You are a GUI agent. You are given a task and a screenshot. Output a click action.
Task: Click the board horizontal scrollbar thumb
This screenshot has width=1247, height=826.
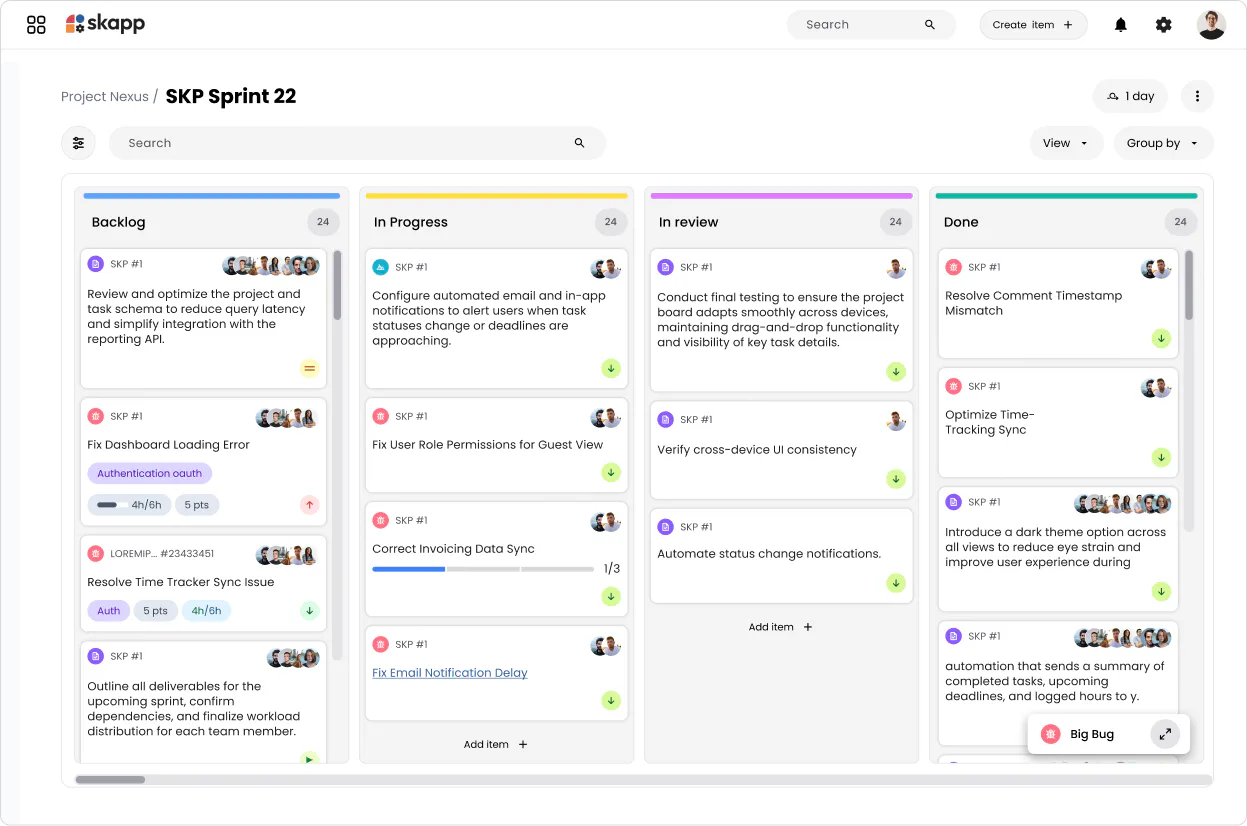[110, 779]
